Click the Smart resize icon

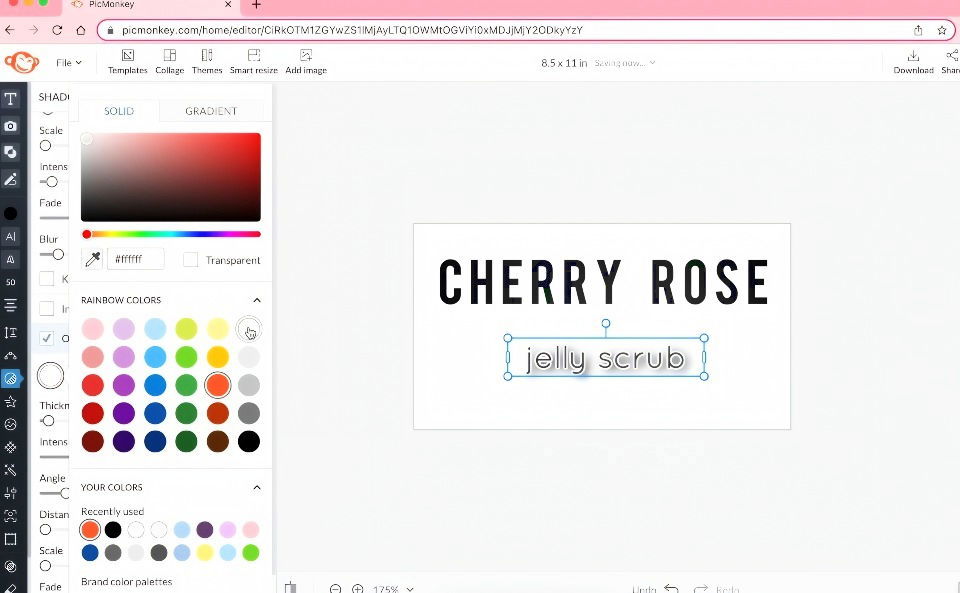coord(254,61)
